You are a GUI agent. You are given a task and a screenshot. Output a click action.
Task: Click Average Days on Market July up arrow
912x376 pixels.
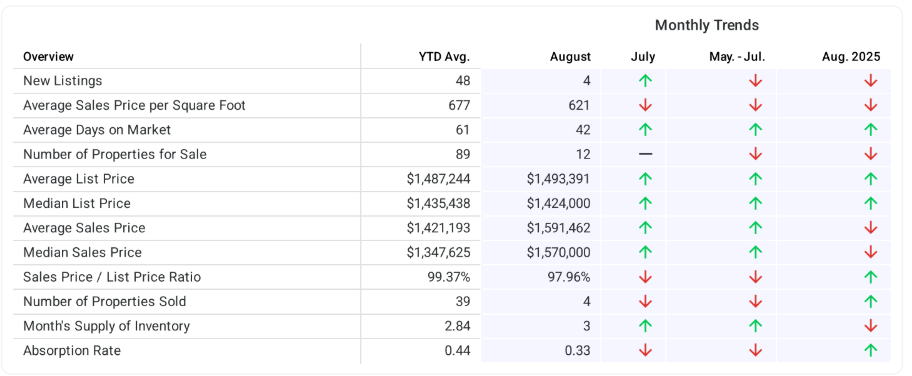coord(644,130)
